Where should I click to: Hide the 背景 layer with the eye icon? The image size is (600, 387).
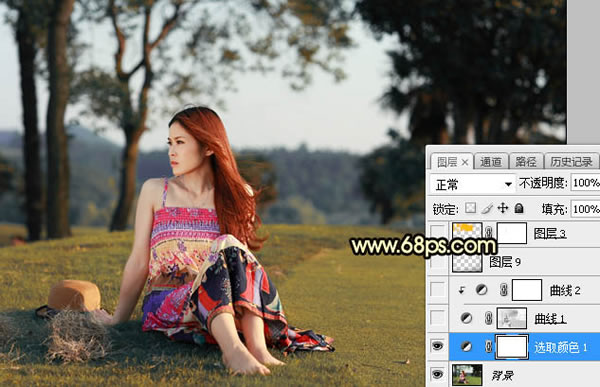437,374
